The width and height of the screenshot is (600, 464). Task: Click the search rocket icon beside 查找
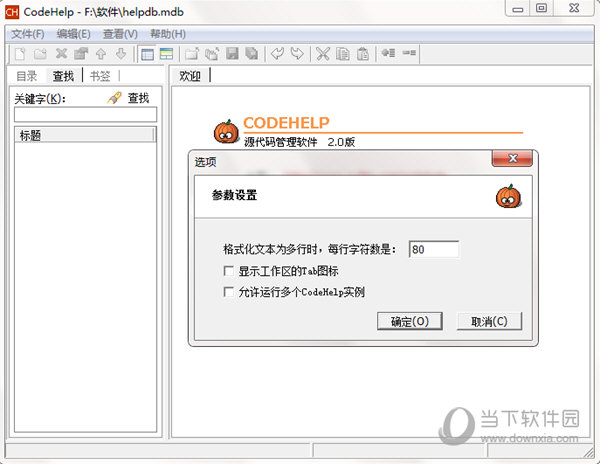[114, 98]
